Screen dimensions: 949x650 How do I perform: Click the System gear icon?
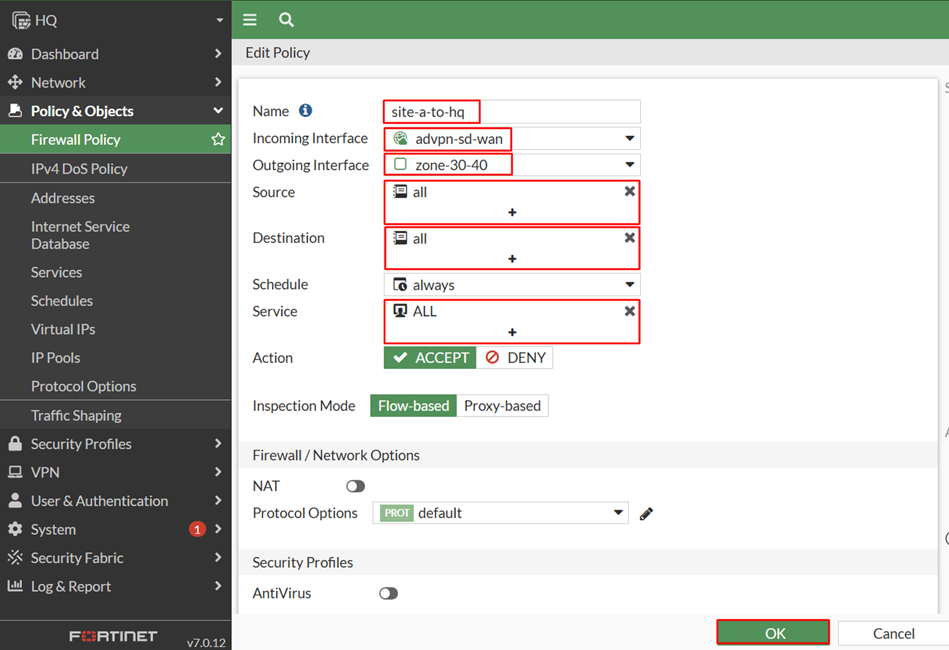tap(15, 529)
